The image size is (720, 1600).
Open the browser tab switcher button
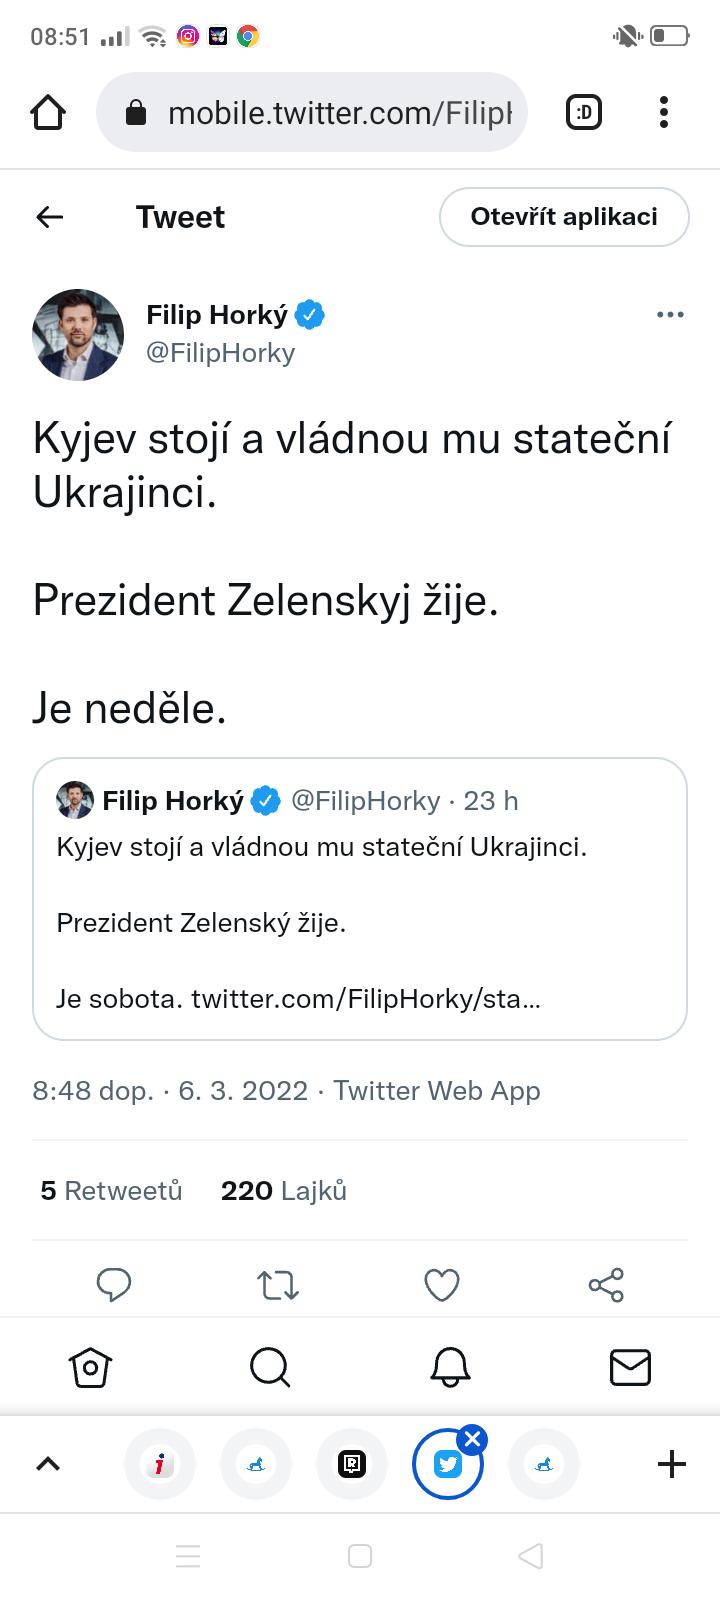tap(584, 113)
